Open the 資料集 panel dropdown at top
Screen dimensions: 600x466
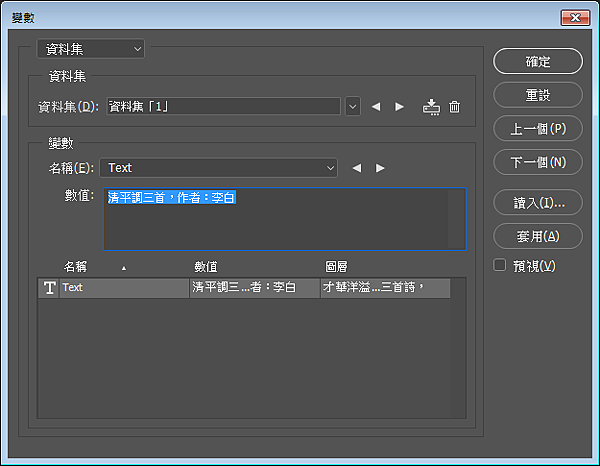pos(91,49)
